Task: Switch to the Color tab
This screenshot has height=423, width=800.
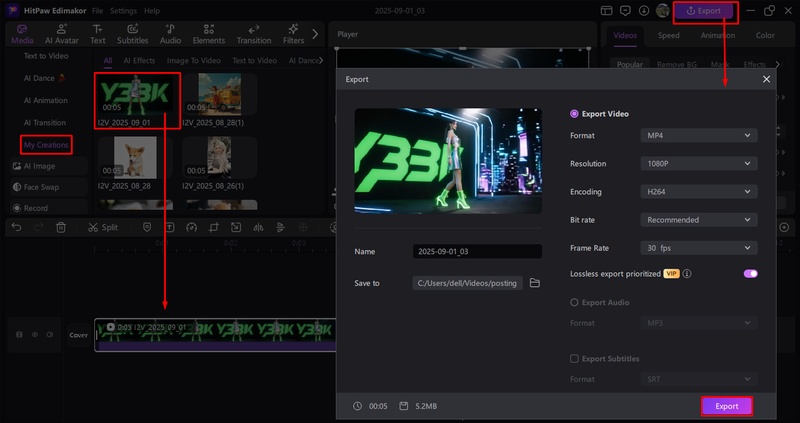Action: tap(765, 35)
